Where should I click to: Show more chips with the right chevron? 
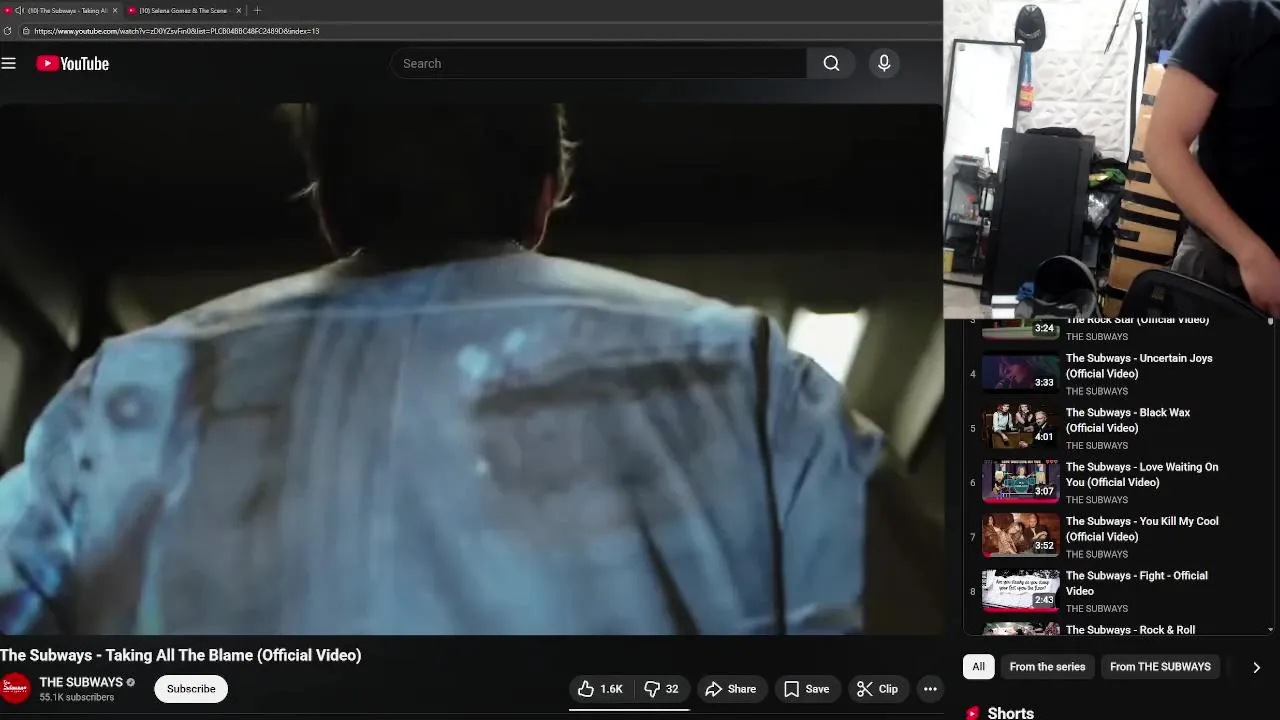pyautogui.click(x=1256, y=667)
